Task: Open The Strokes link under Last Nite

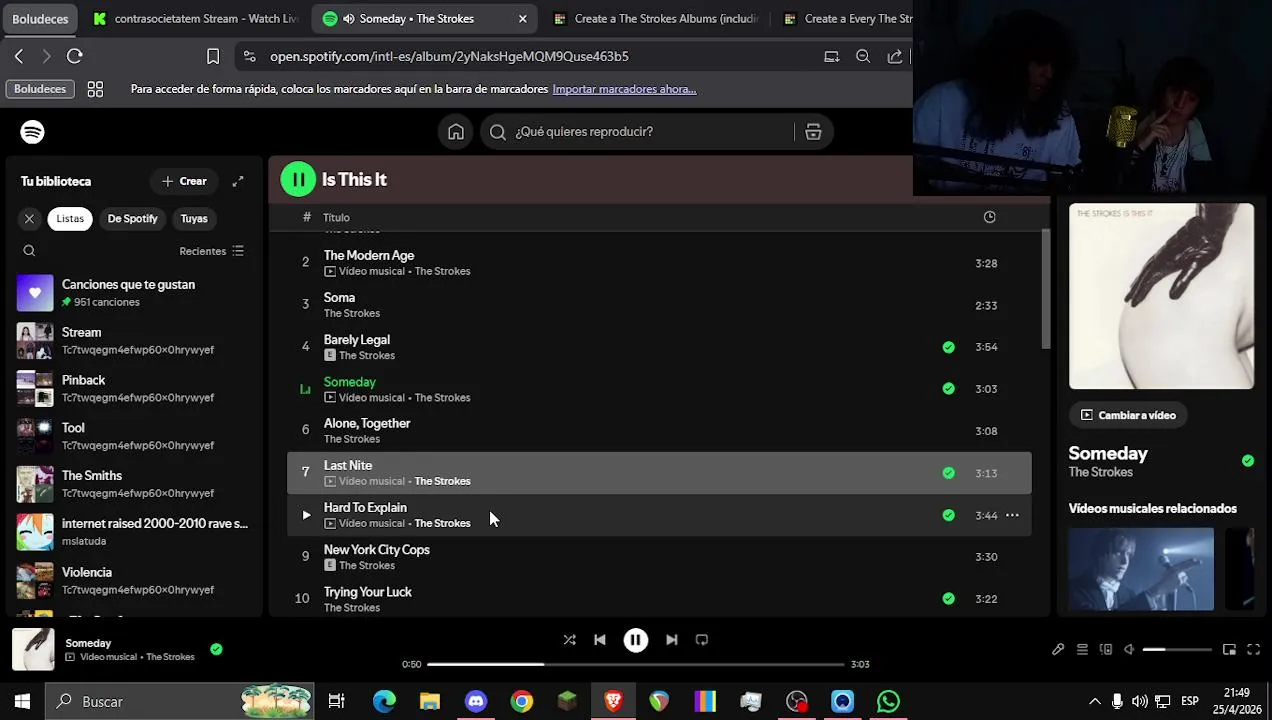Action: coord(442,481)
